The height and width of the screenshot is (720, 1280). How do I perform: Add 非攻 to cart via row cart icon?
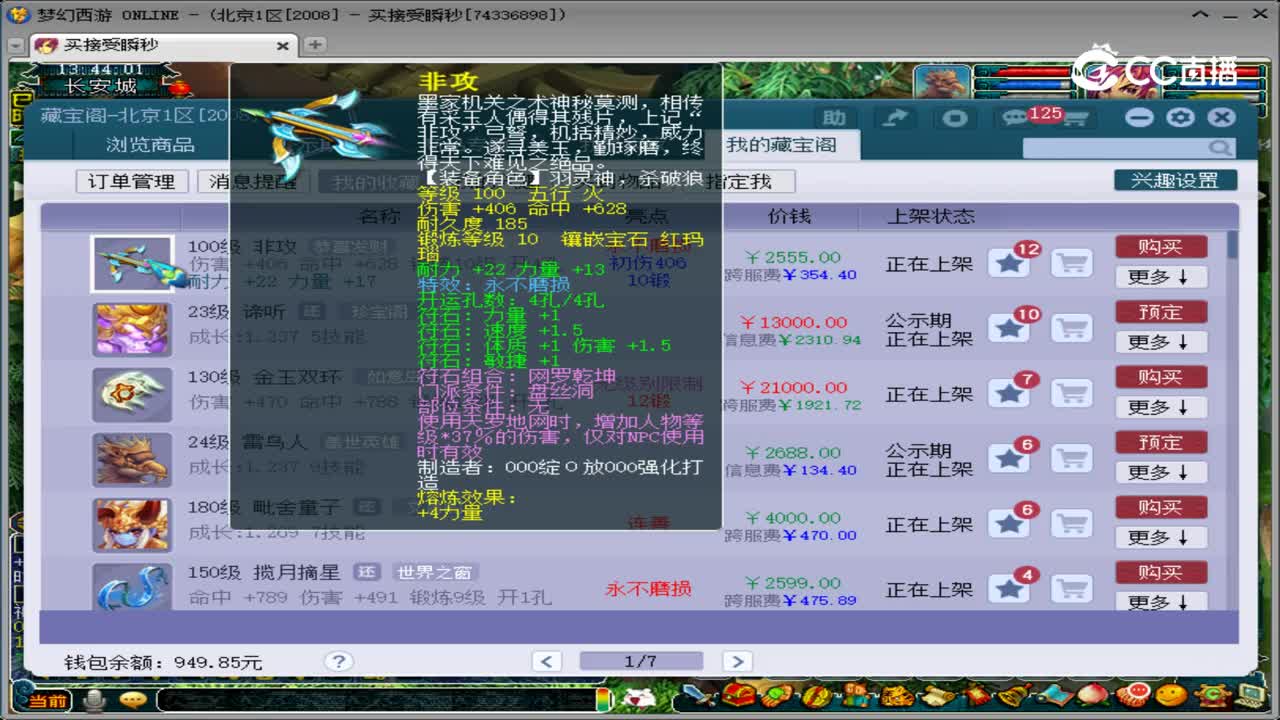(1071, 264)
